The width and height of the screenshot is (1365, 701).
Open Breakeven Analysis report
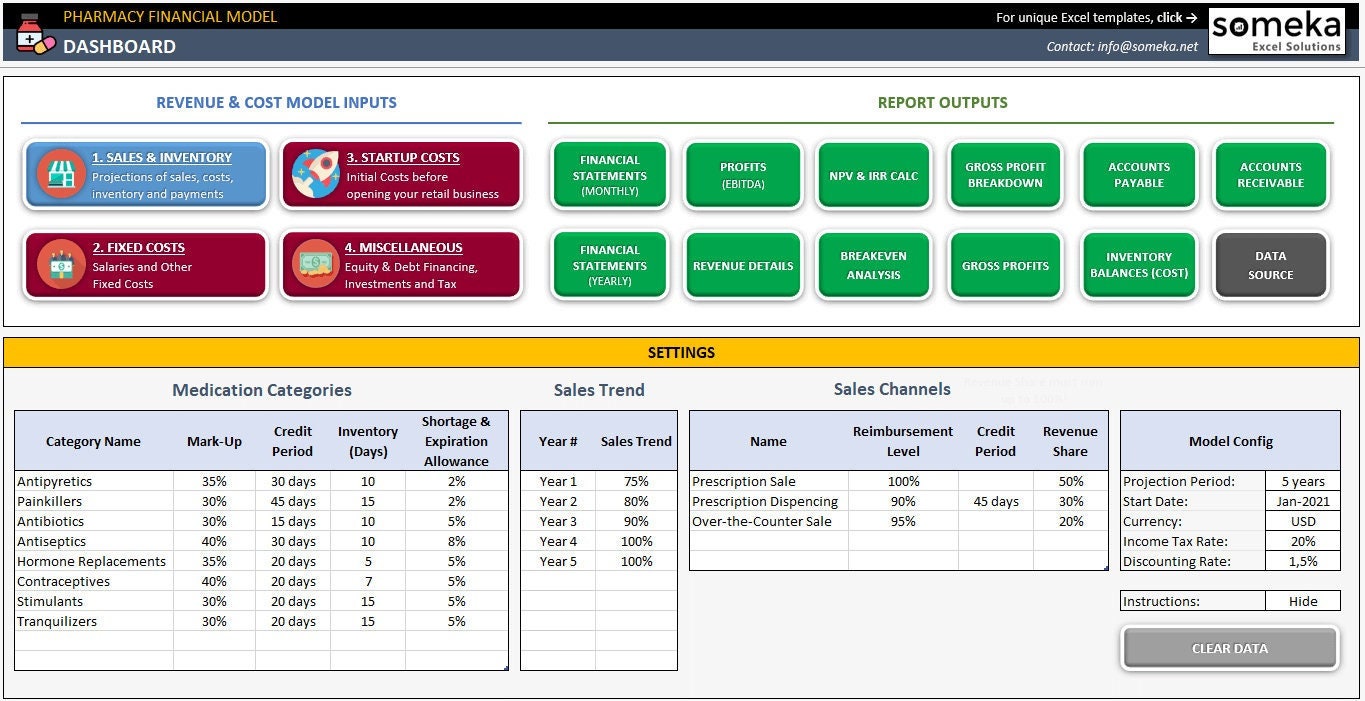[874, 265]
